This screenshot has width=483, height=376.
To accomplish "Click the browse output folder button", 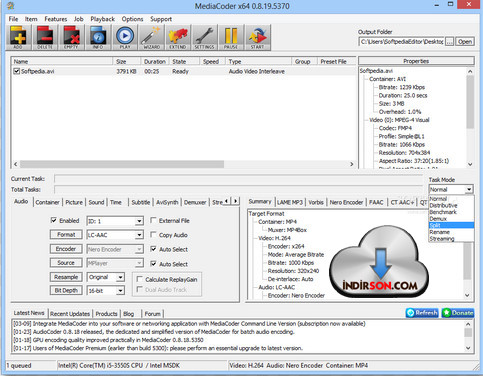I will pyautogui.click(x=450, y=42).
